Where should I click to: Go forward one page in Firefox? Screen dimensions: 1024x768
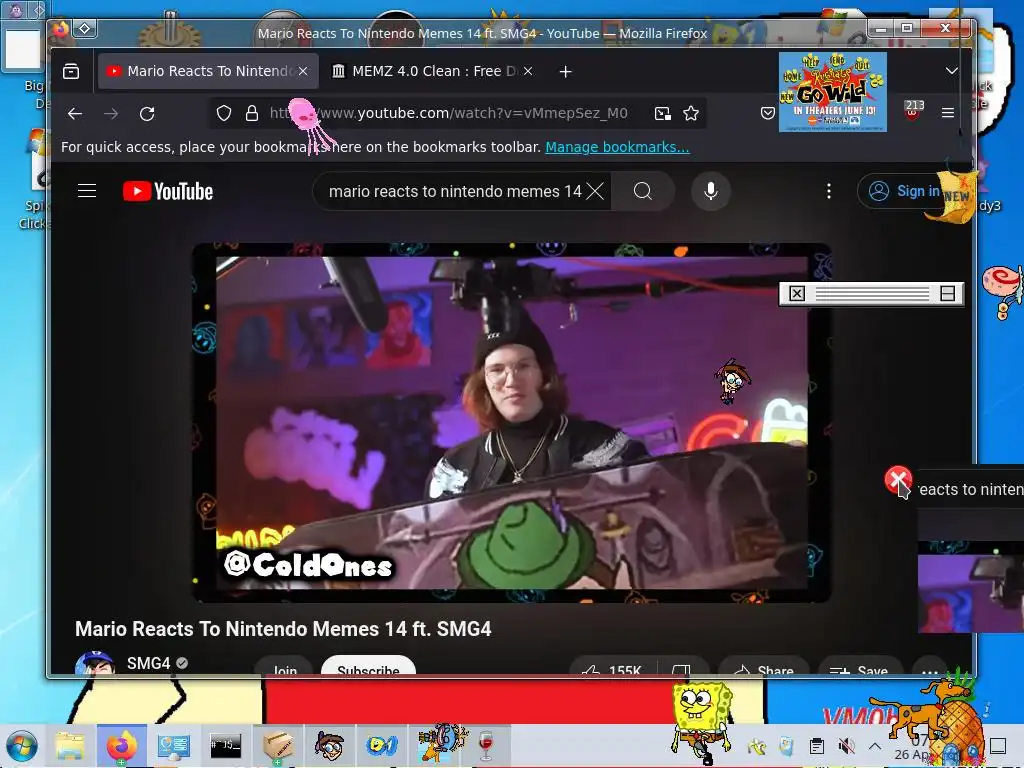click(x=111, y=114)
